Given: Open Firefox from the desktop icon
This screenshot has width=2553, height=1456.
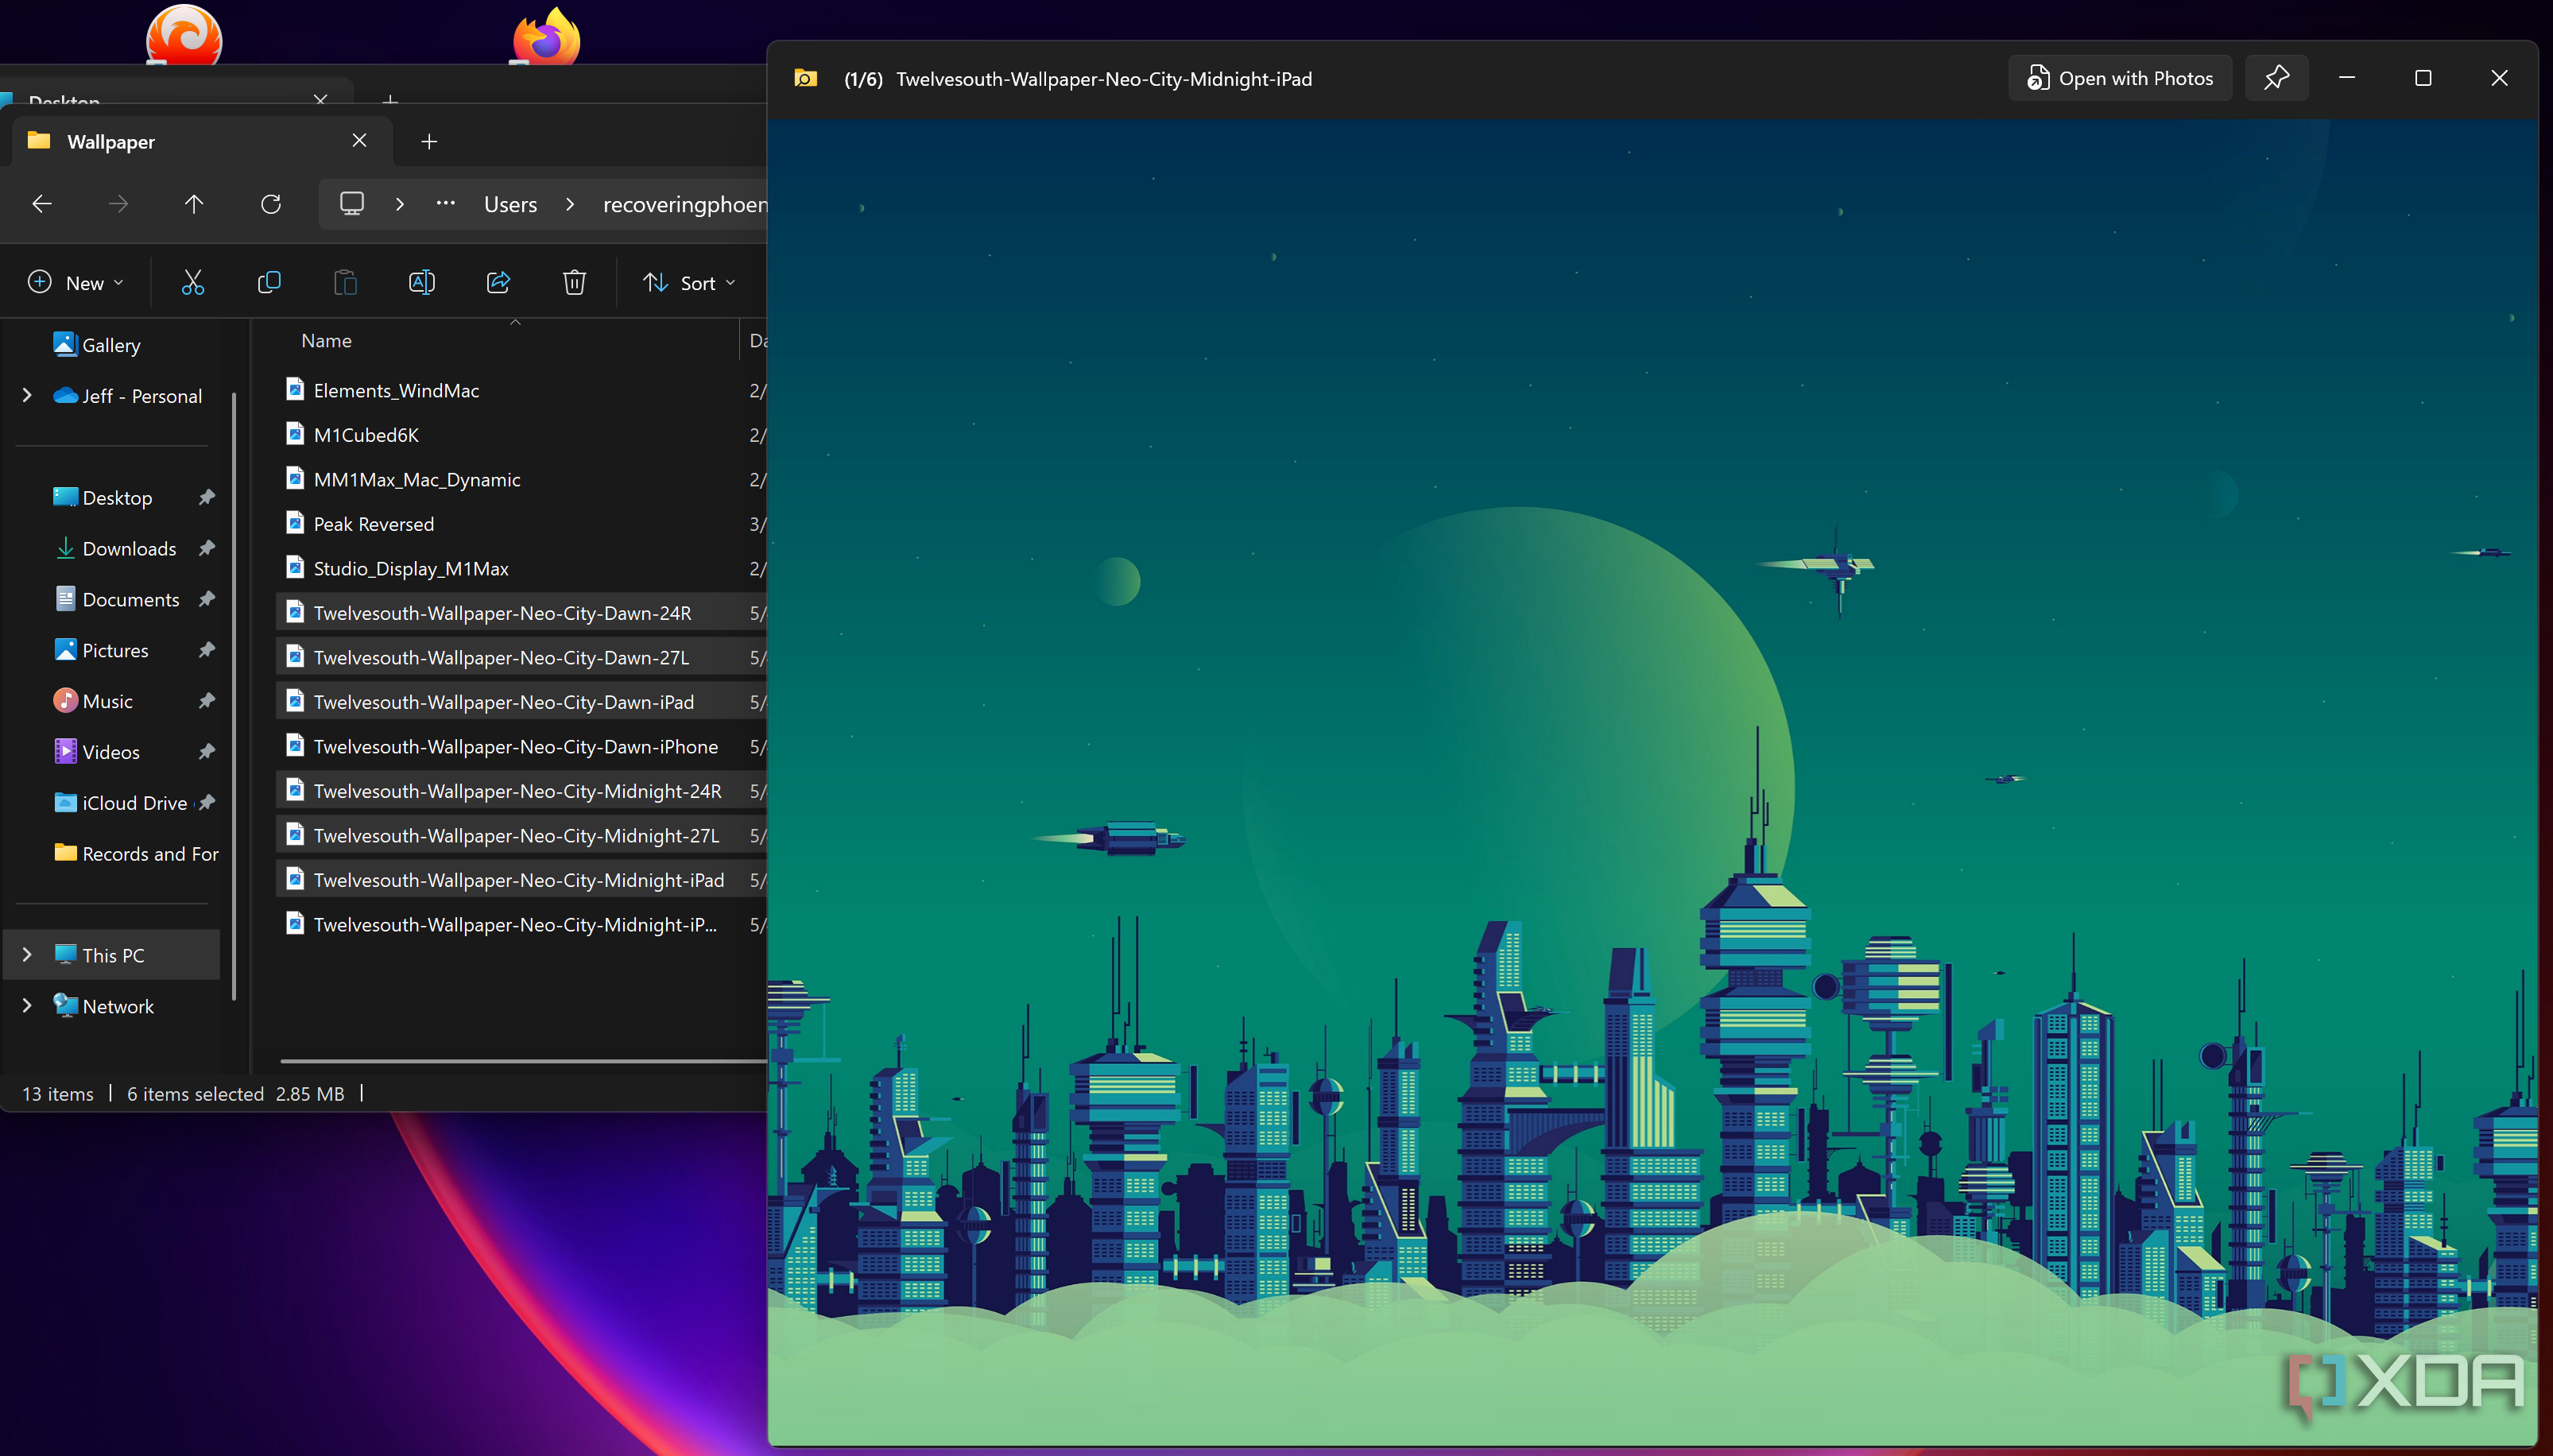Looking at the screenshot, I should coord(546,37).
